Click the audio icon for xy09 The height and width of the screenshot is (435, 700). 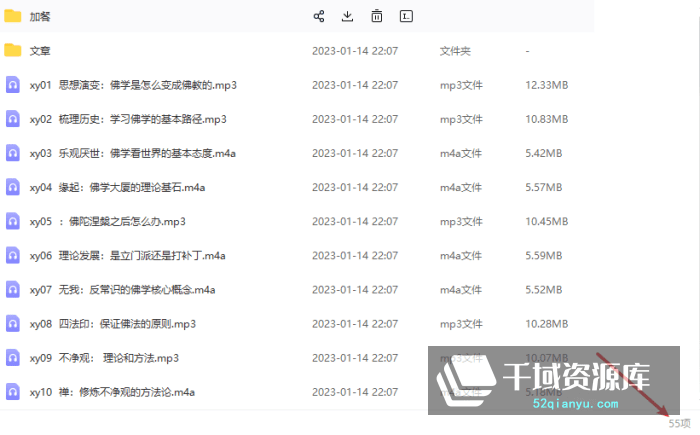click(x=12, y=357)
